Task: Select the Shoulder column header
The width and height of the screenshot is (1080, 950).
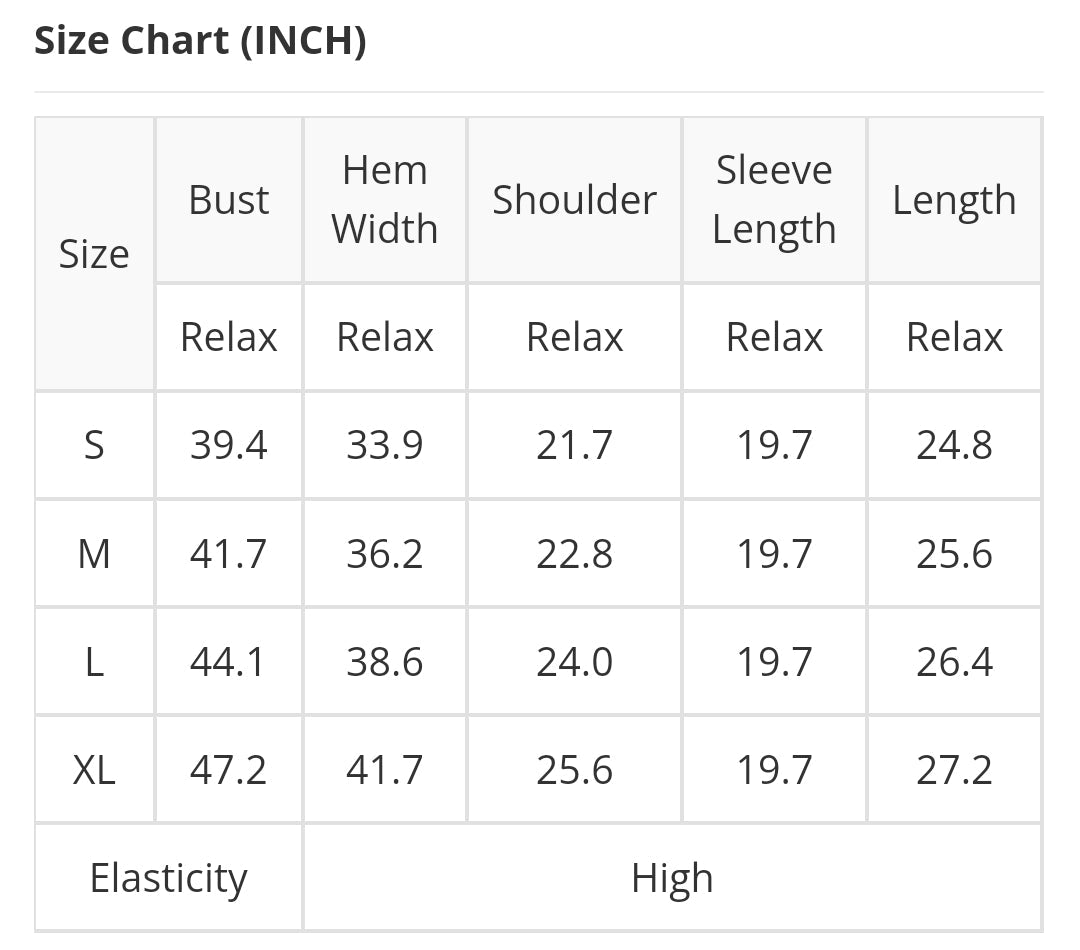Action: (x=574, y=200)
